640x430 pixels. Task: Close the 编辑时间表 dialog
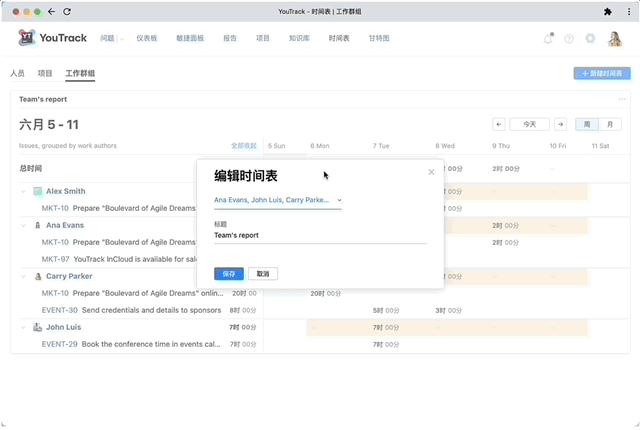pyautogui.click(x=431, y=172)
